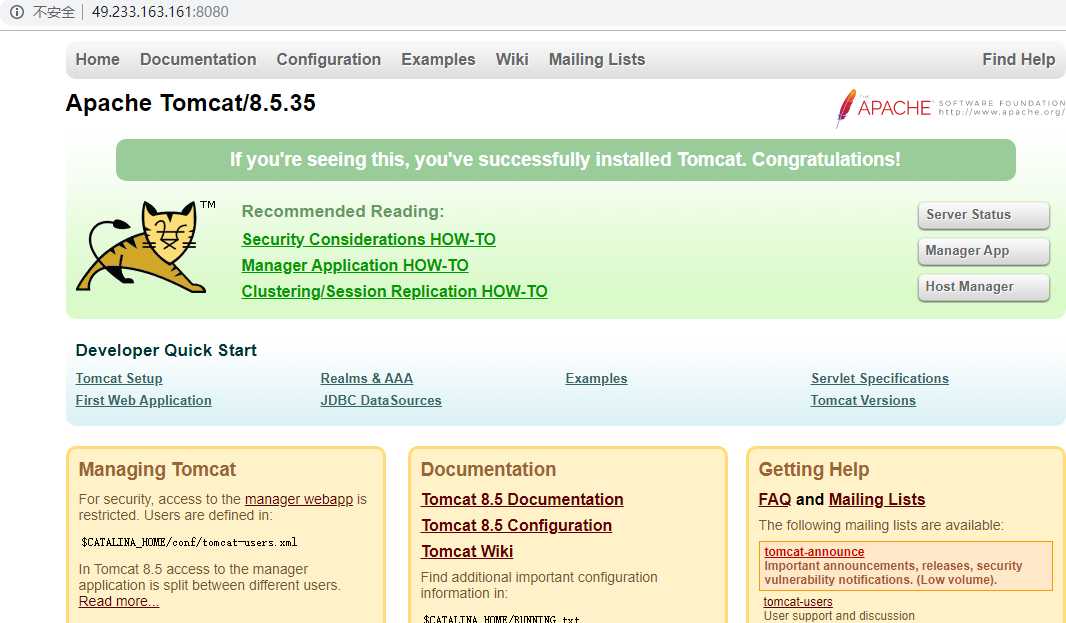Click $CATALINA_HOME/conf/tomcat-users.xml path text
The image size is (1066, 623).
tap(189, 542)
